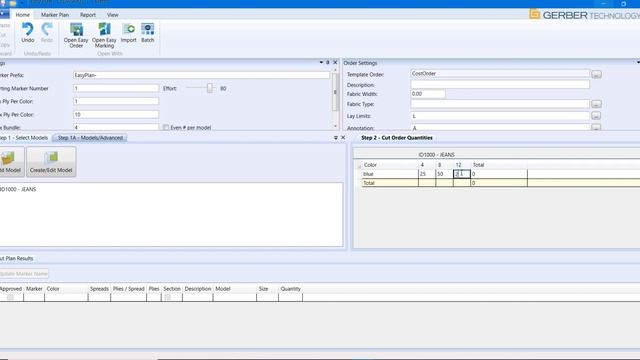
Task: Toggle Even # per model checkbox
Action: [166, 127]
